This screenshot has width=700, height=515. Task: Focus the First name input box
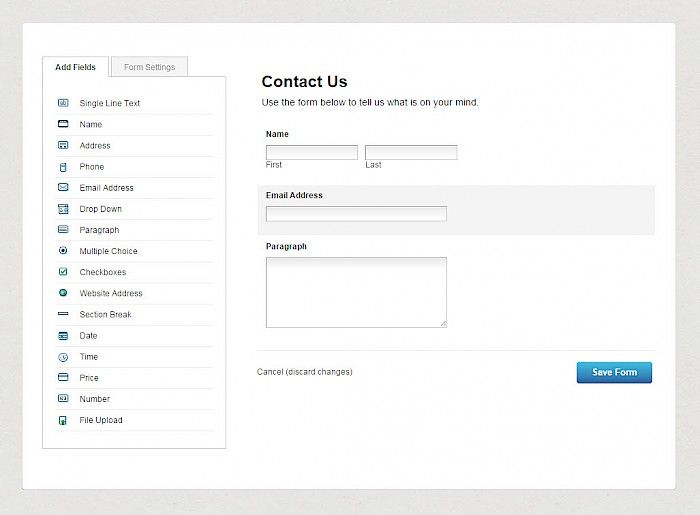[312, 152]
